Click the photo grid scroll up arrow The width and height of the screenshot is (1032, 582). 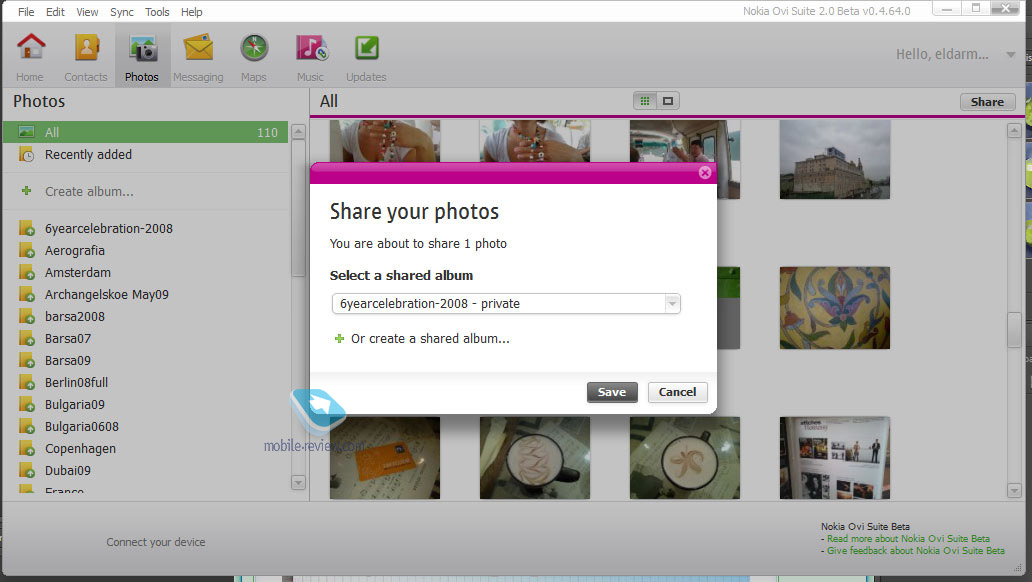pyautogui.click(x=1014, y=131)
